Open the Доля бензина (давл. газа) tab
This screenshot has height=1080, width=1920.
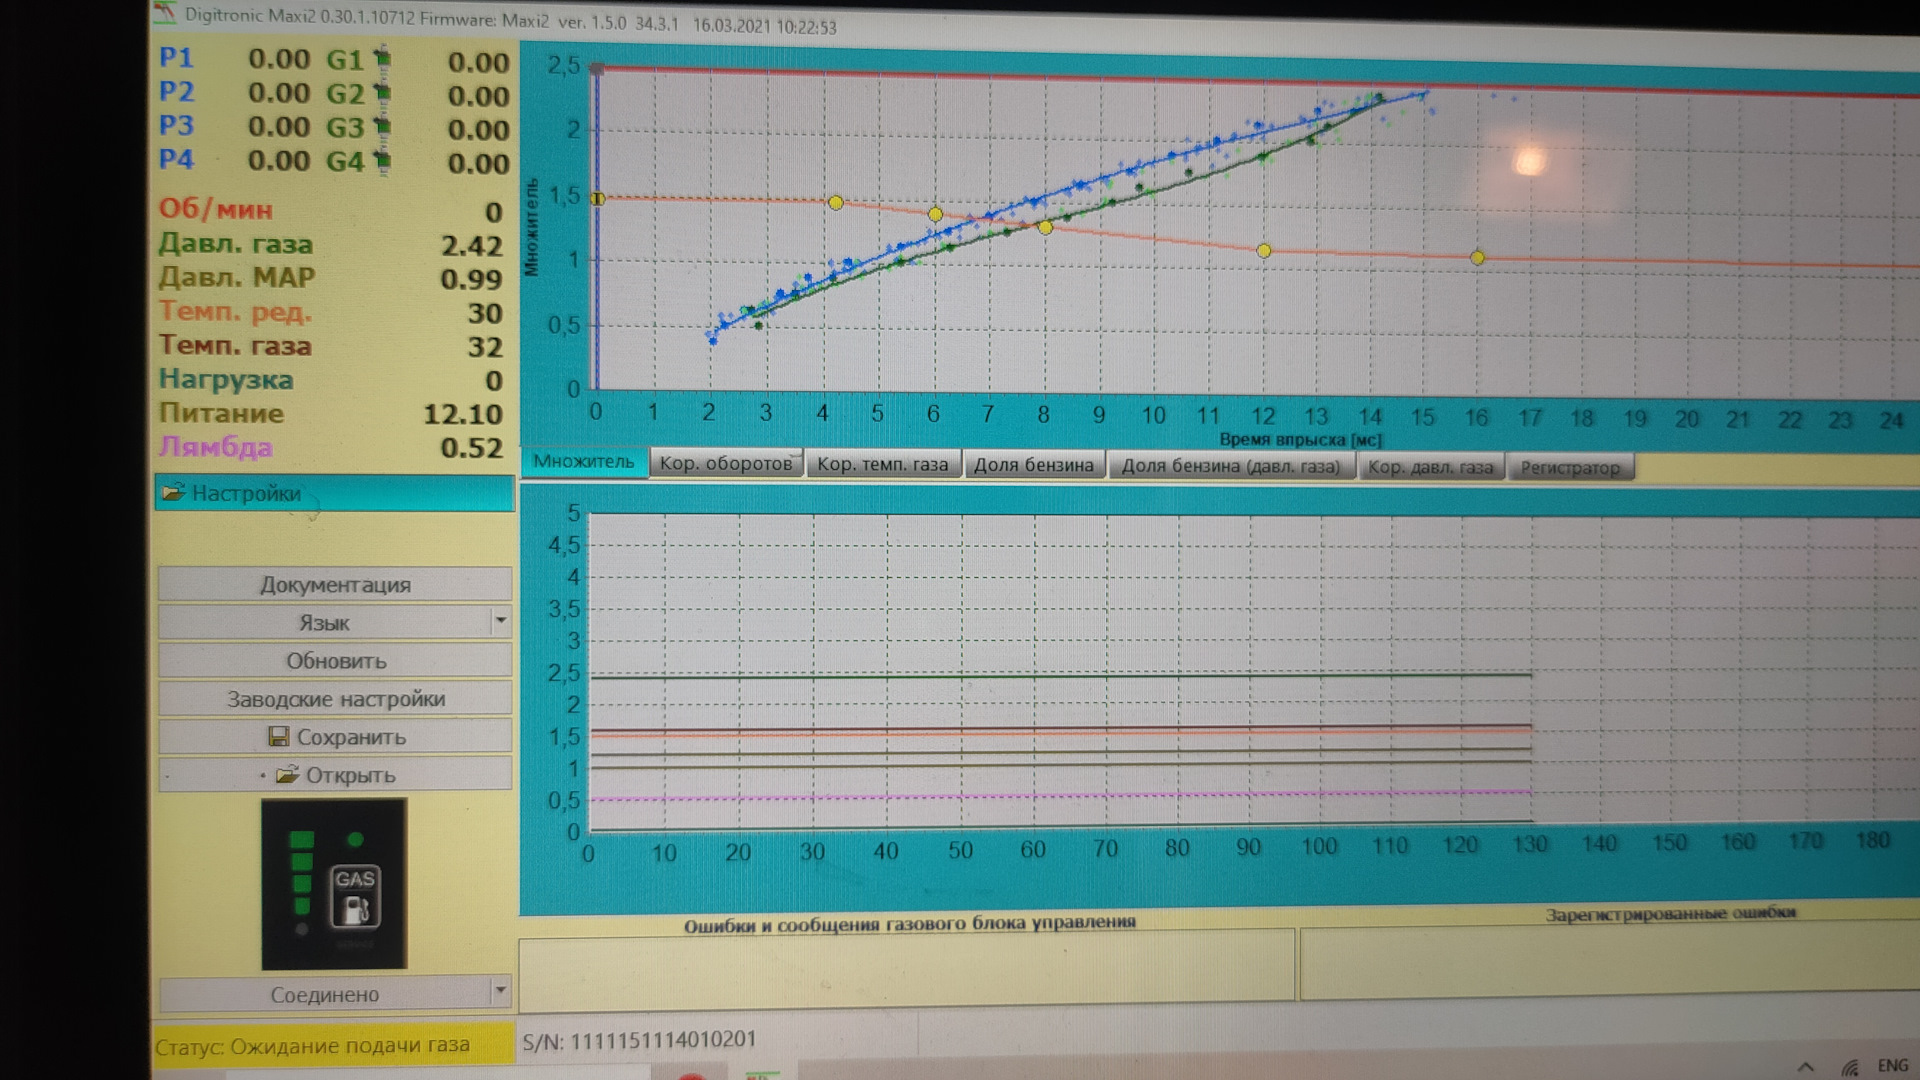[1230, 466]
